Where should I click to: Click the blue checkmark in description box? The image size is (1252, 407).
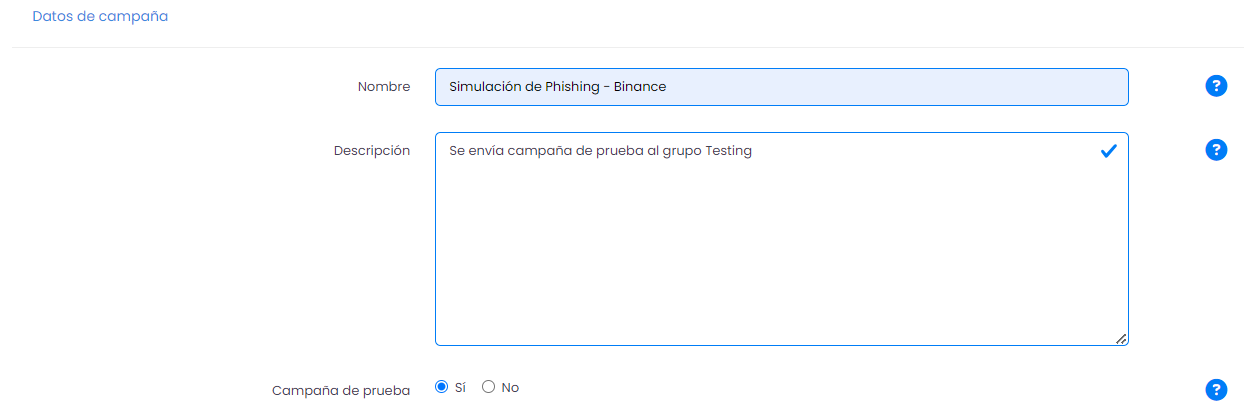1108,151
